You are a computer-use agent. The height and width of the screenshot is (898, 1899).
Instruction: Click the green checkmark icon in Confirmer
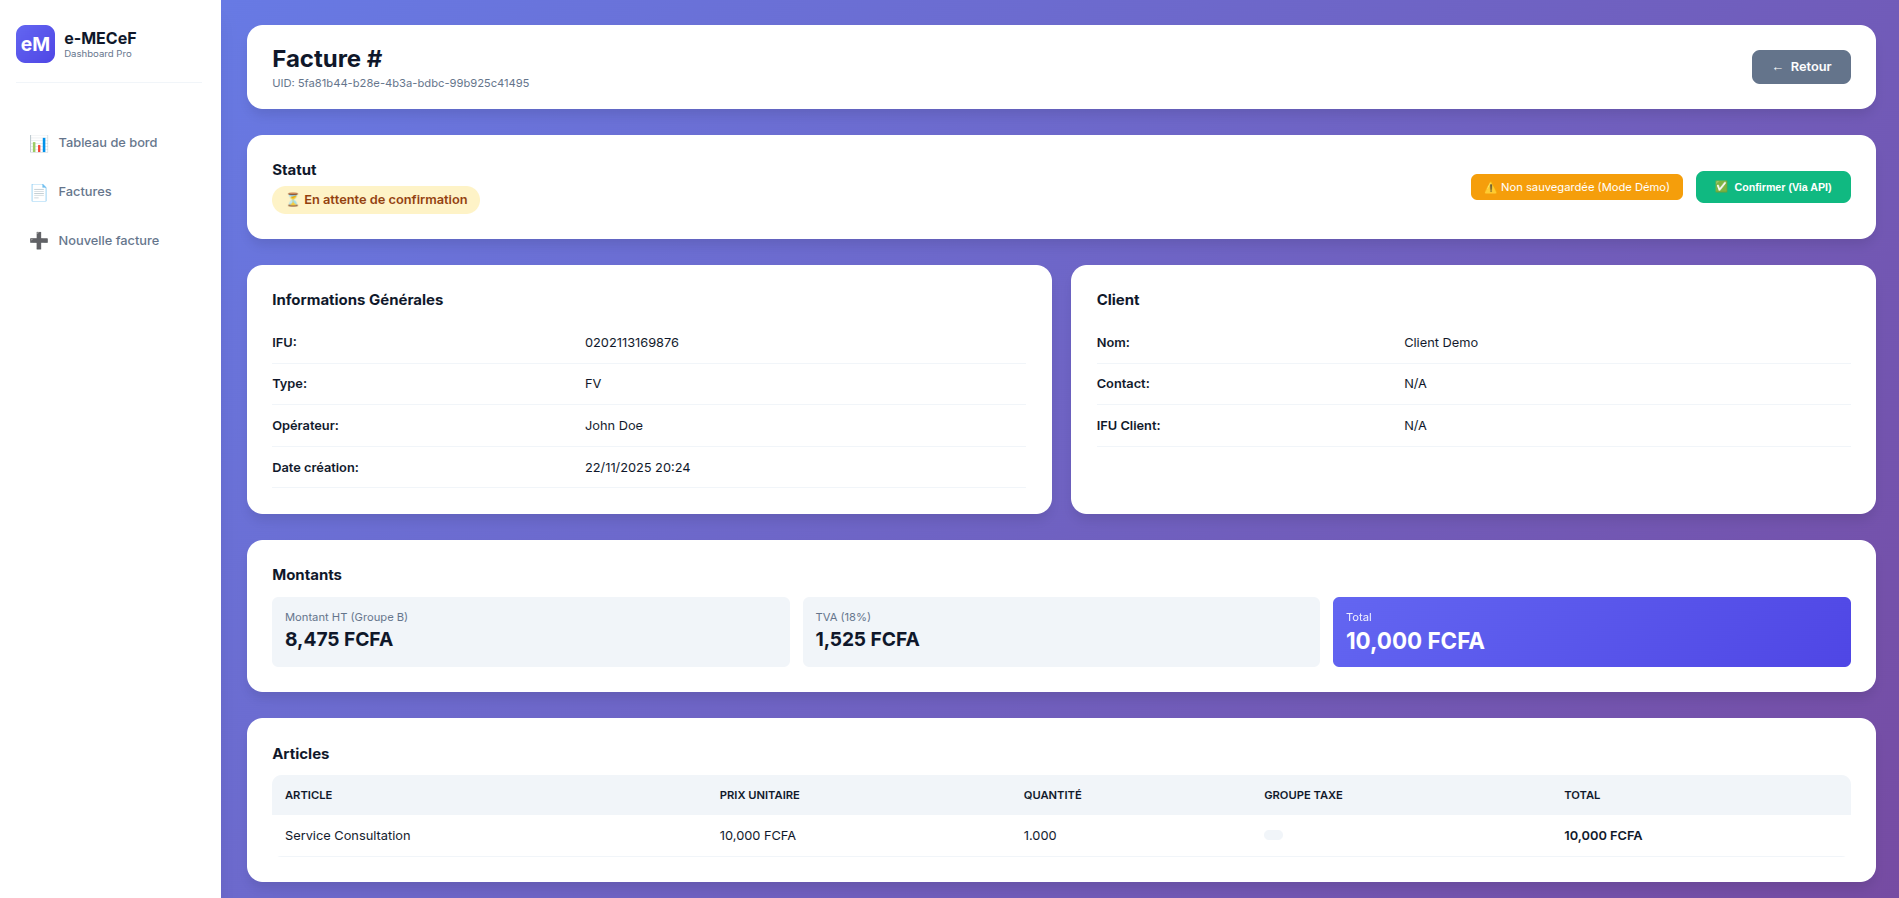[x=1721, y=187]
